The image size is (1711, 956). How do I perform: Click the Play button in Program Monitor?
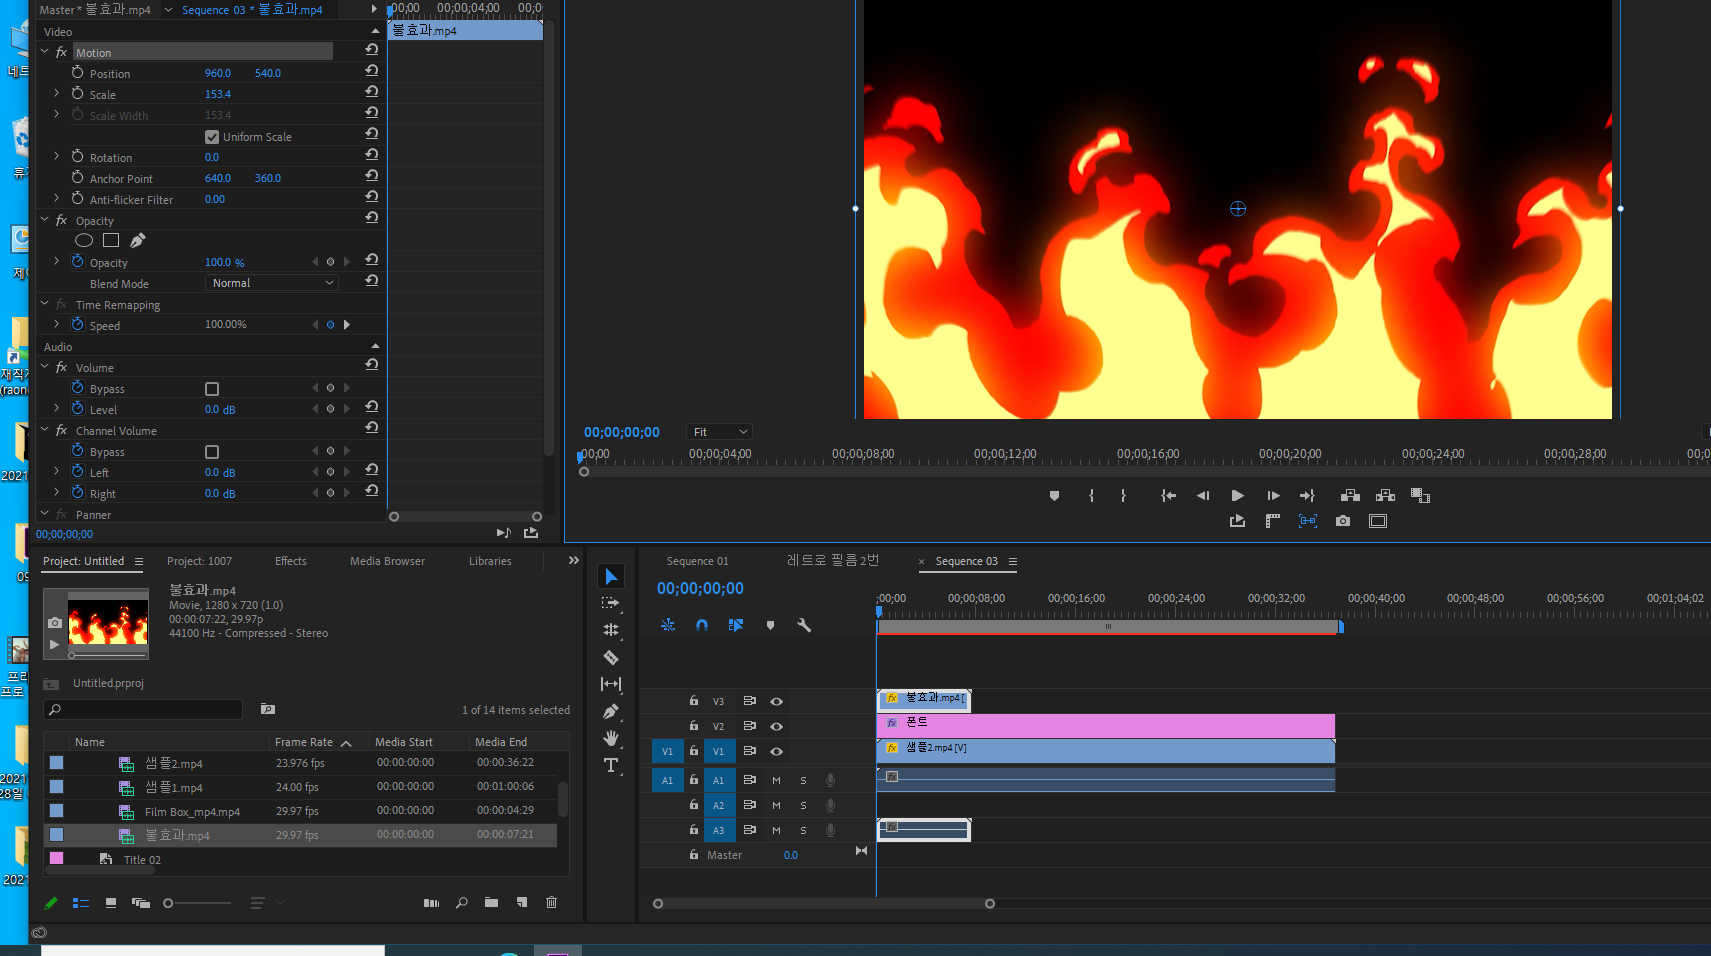[x=1238, y=495]
